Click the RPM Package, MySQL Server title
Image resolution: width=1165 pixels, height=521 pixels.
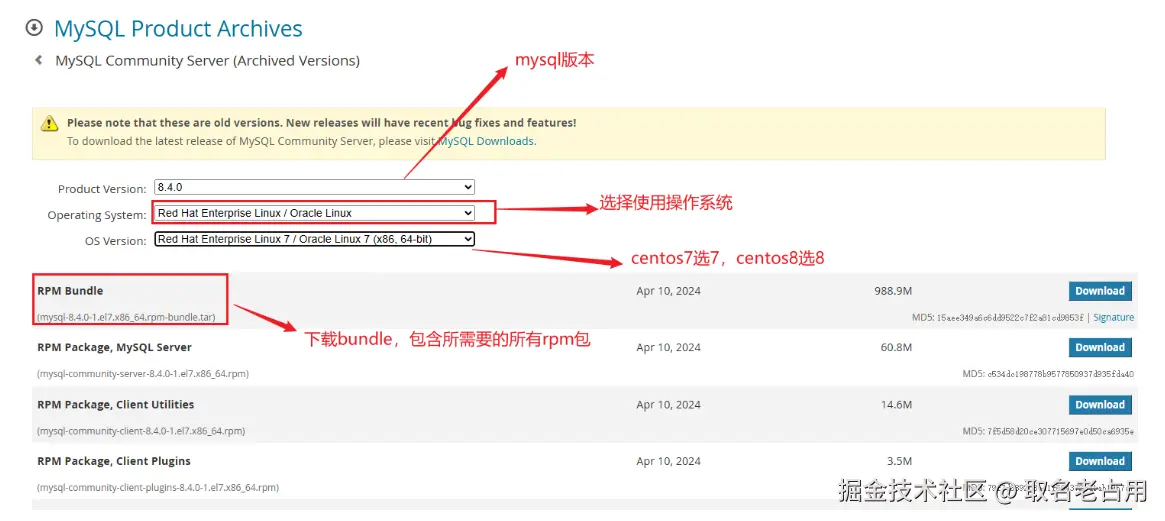pyautogui.click(x=114, y=347)
